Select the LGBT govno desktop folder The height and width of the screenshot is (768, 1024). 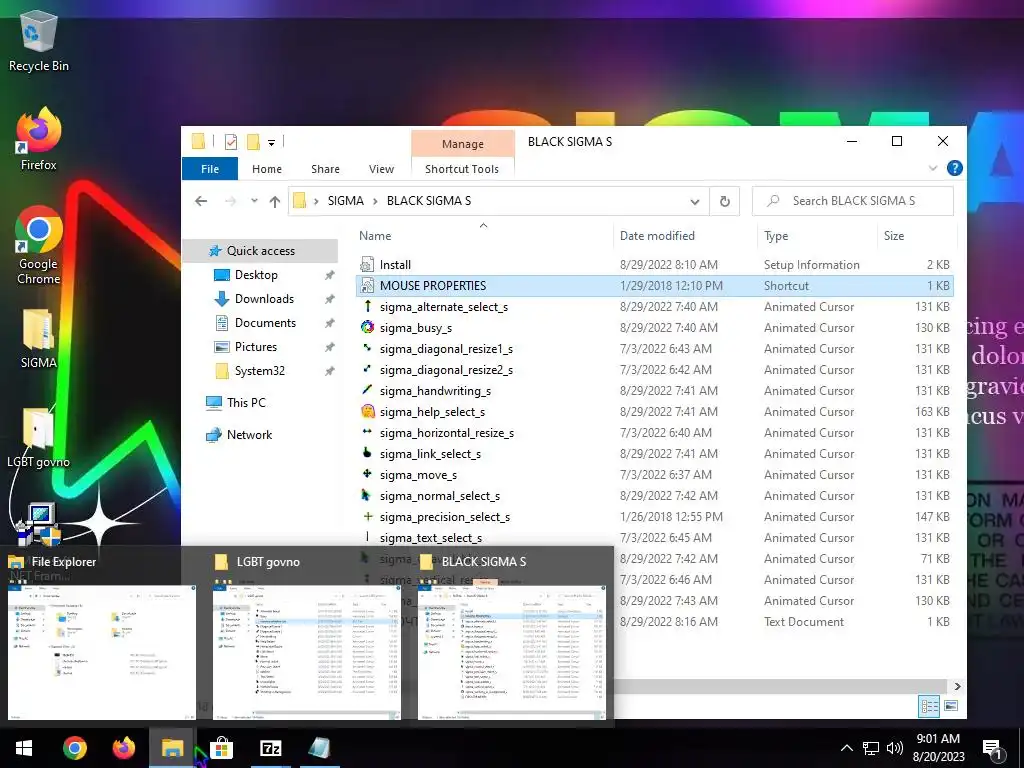(39, 438)
